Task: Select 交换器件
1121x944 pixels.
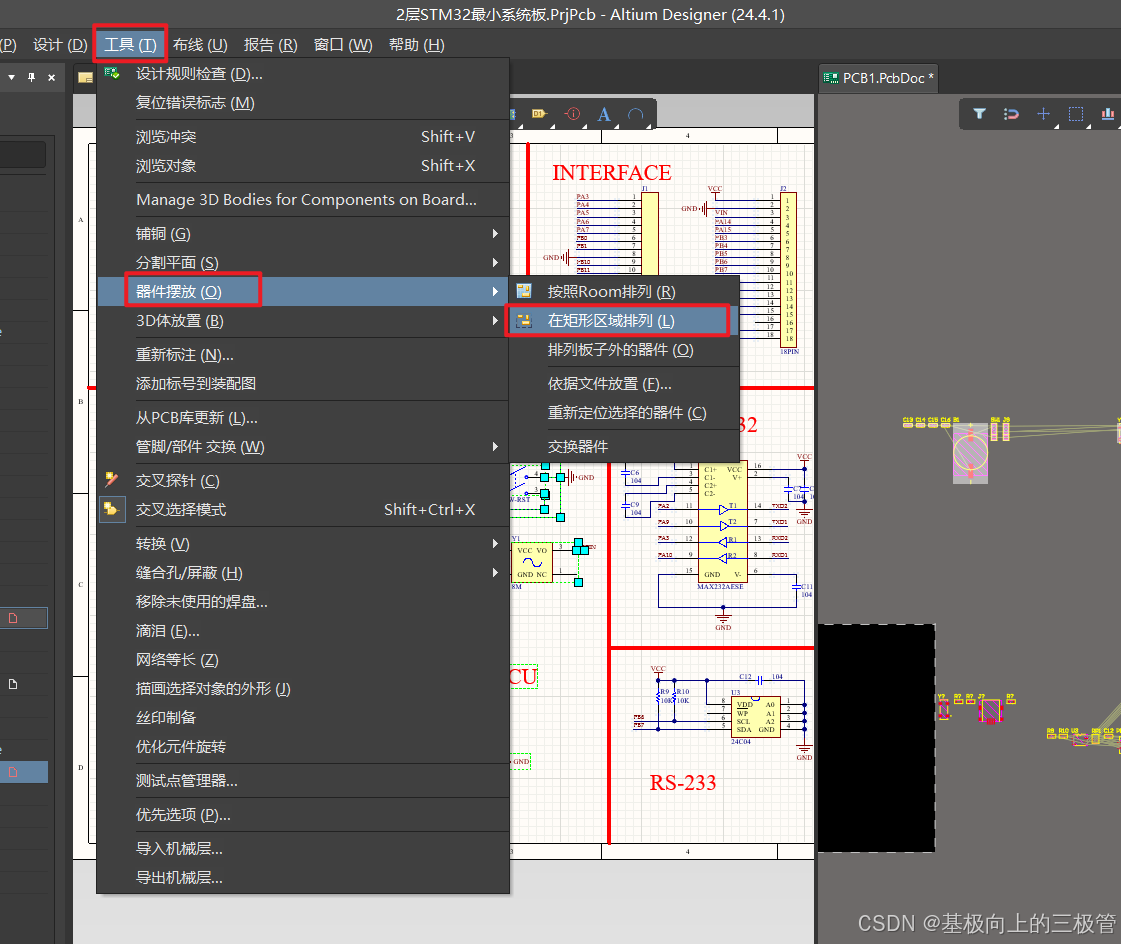Action: click(623, 446)
